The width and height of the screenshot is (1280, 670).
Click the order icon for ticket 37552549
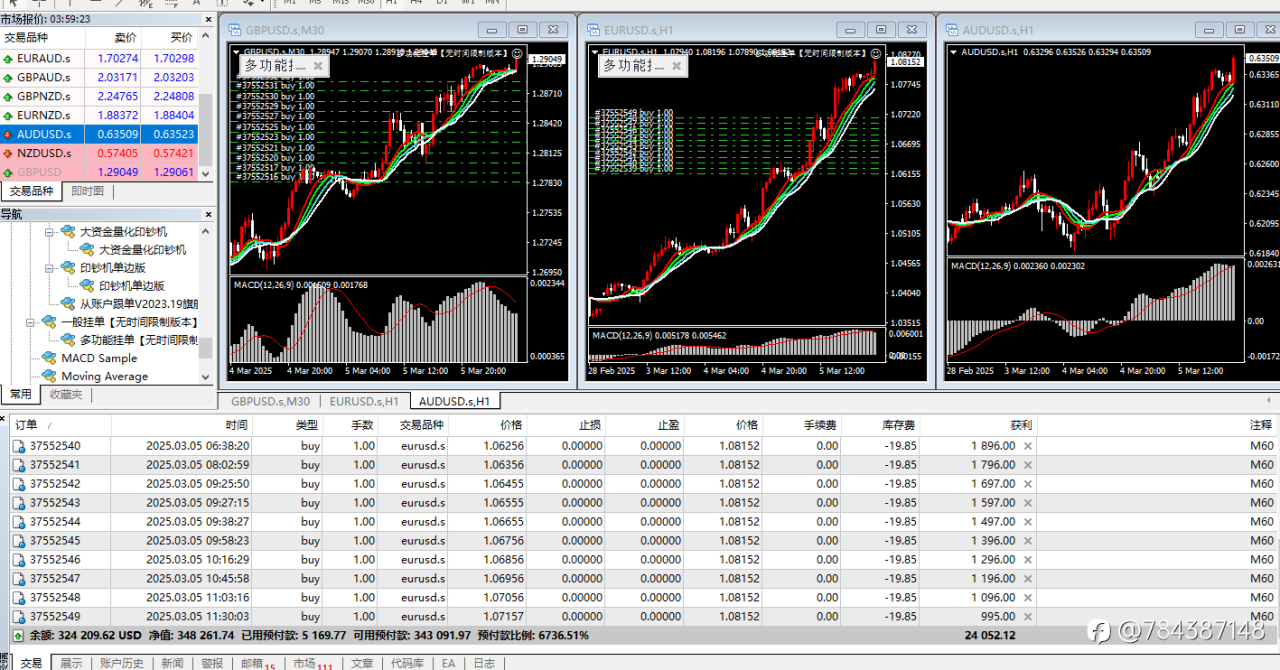18,616
